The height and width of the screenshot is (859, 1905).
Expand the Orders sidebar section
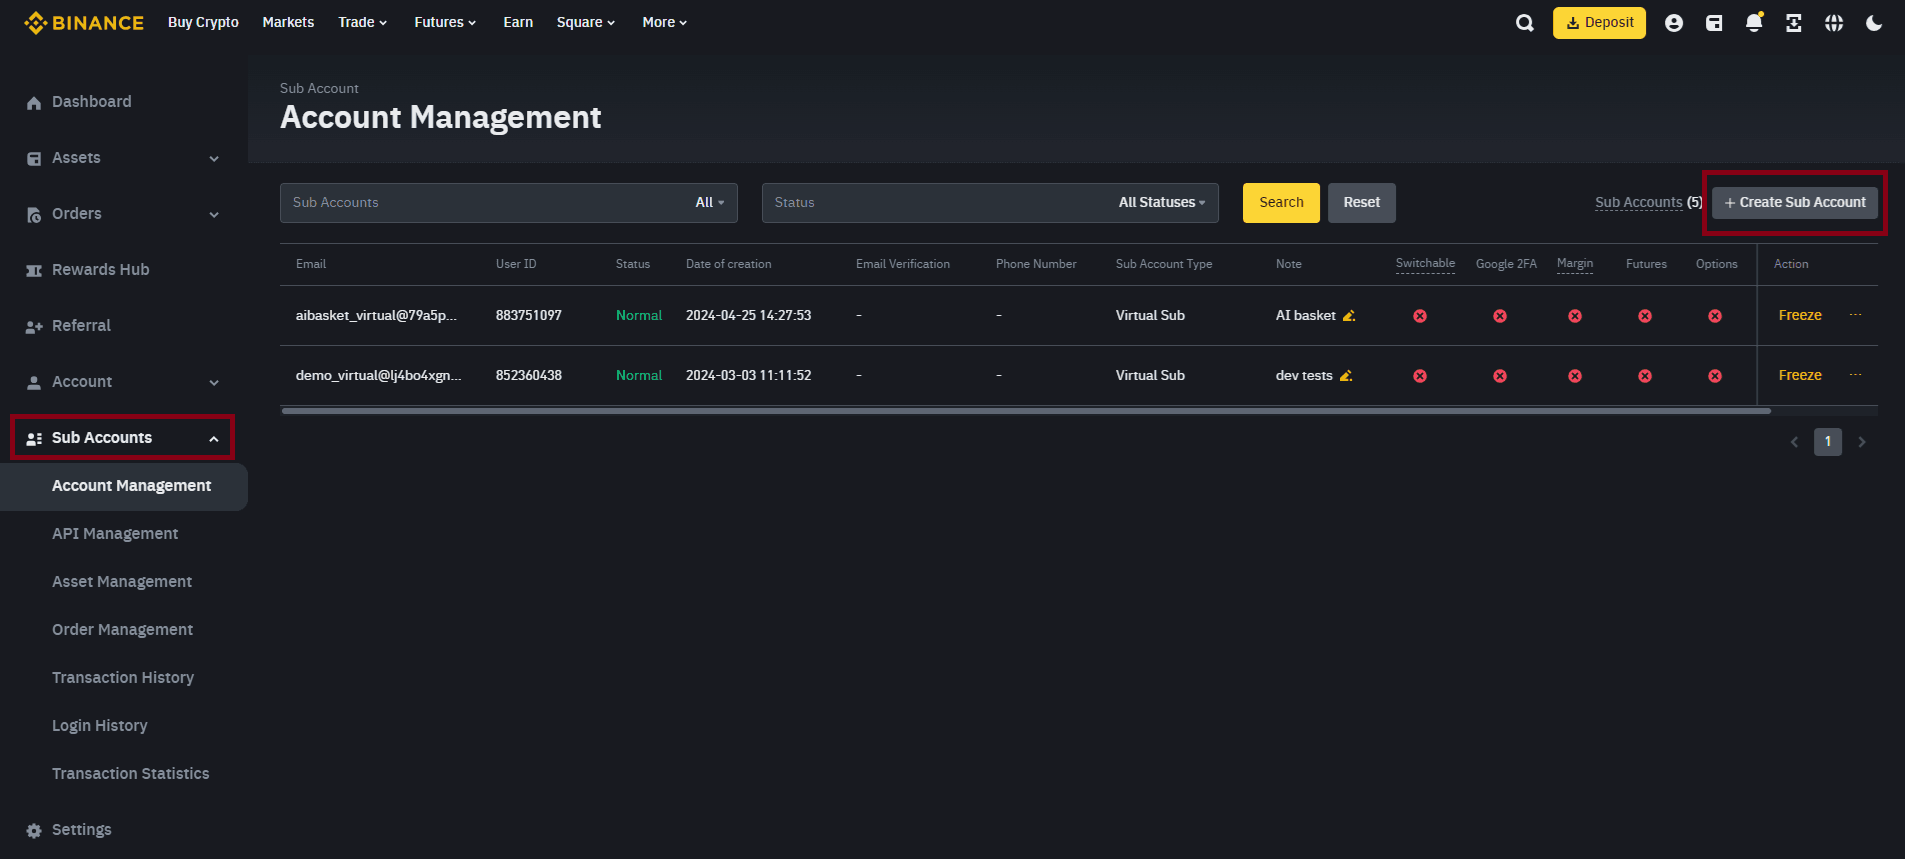click(214, 215)
